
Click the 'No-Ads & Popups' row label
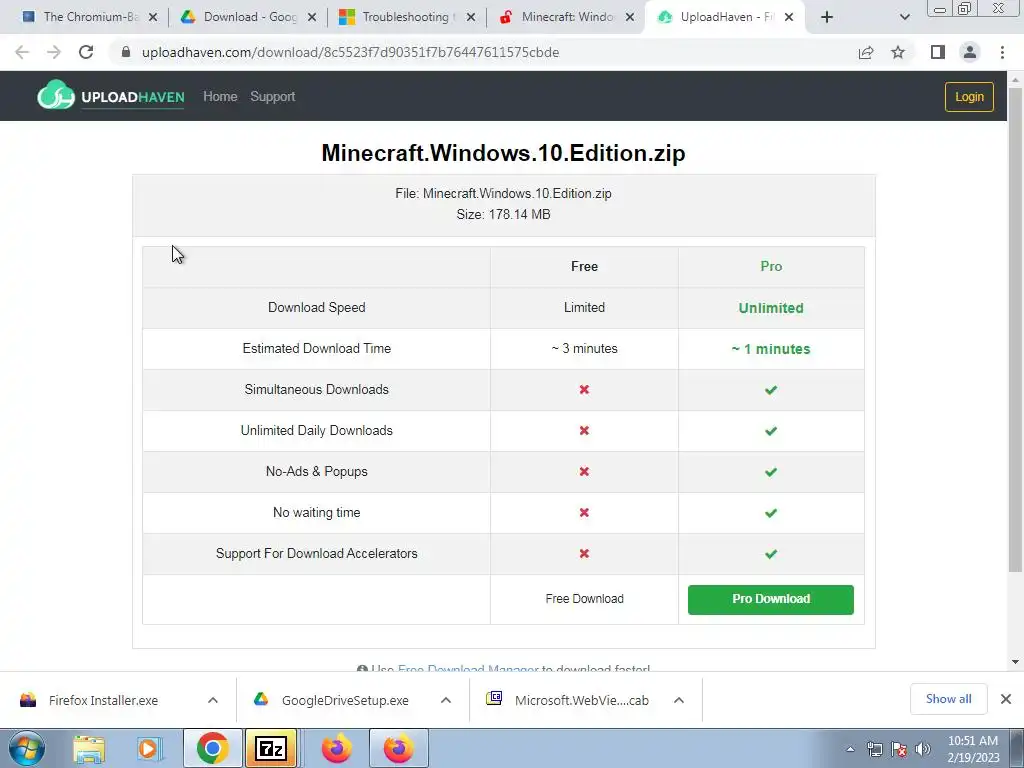tap(317, 472)
